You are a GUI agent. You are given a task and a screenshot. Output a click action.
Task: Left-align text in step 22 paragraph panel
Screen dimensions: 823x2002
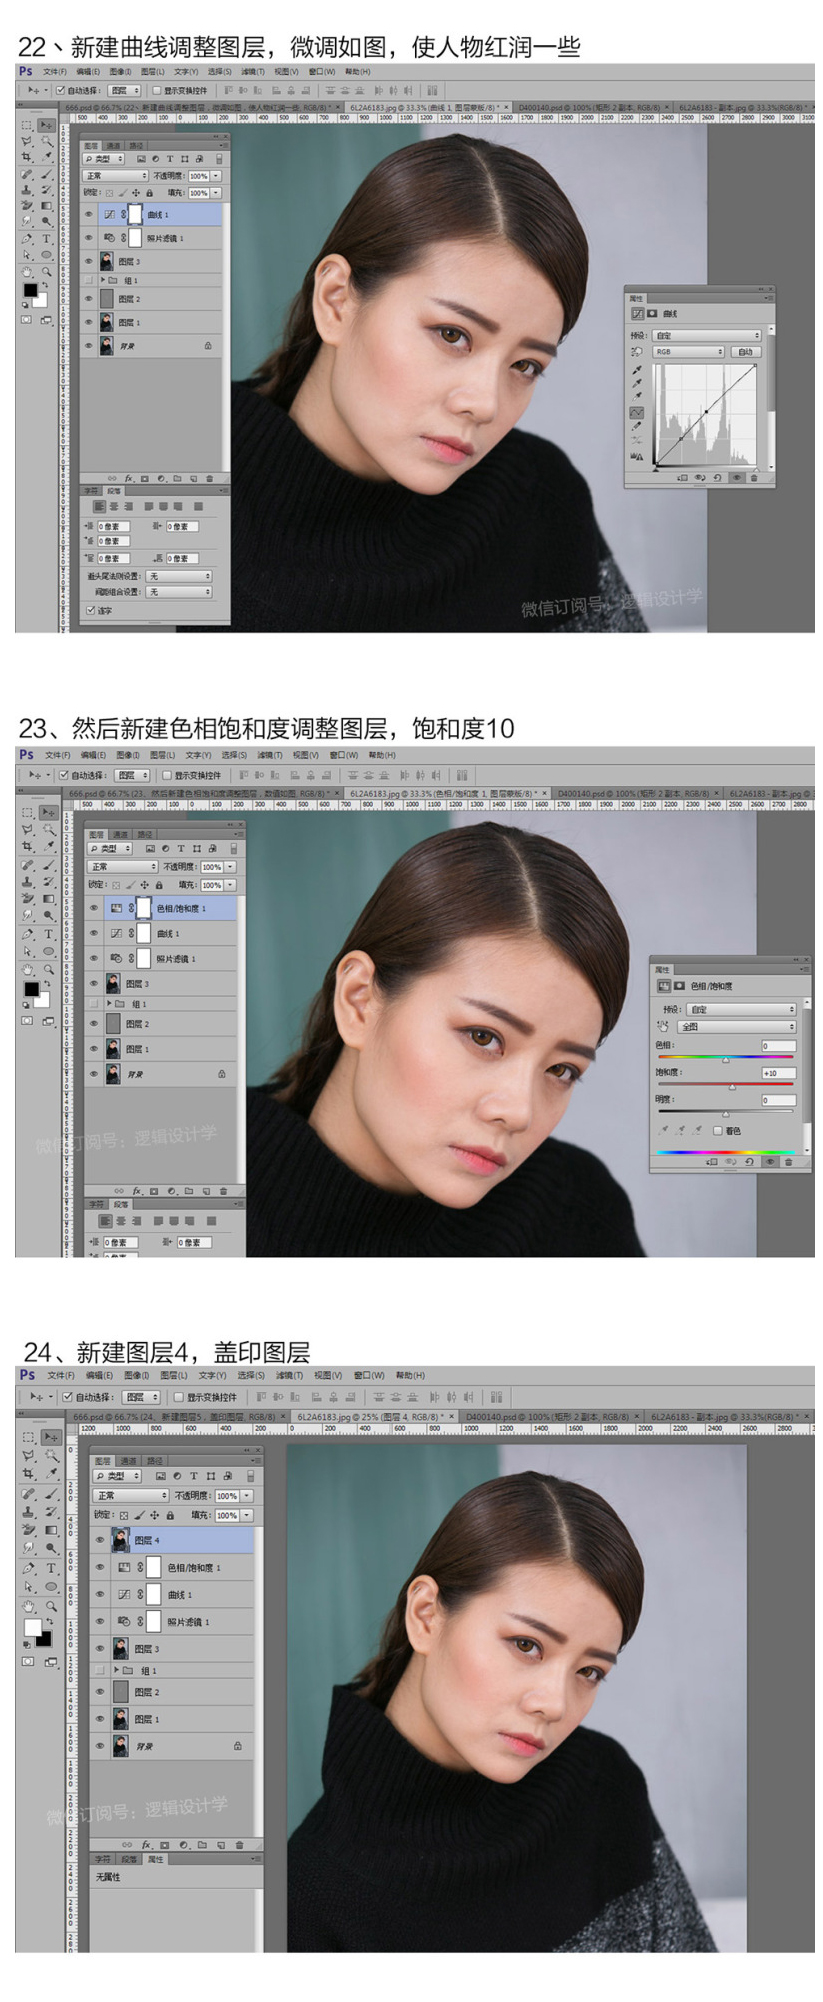pos(99,507)
